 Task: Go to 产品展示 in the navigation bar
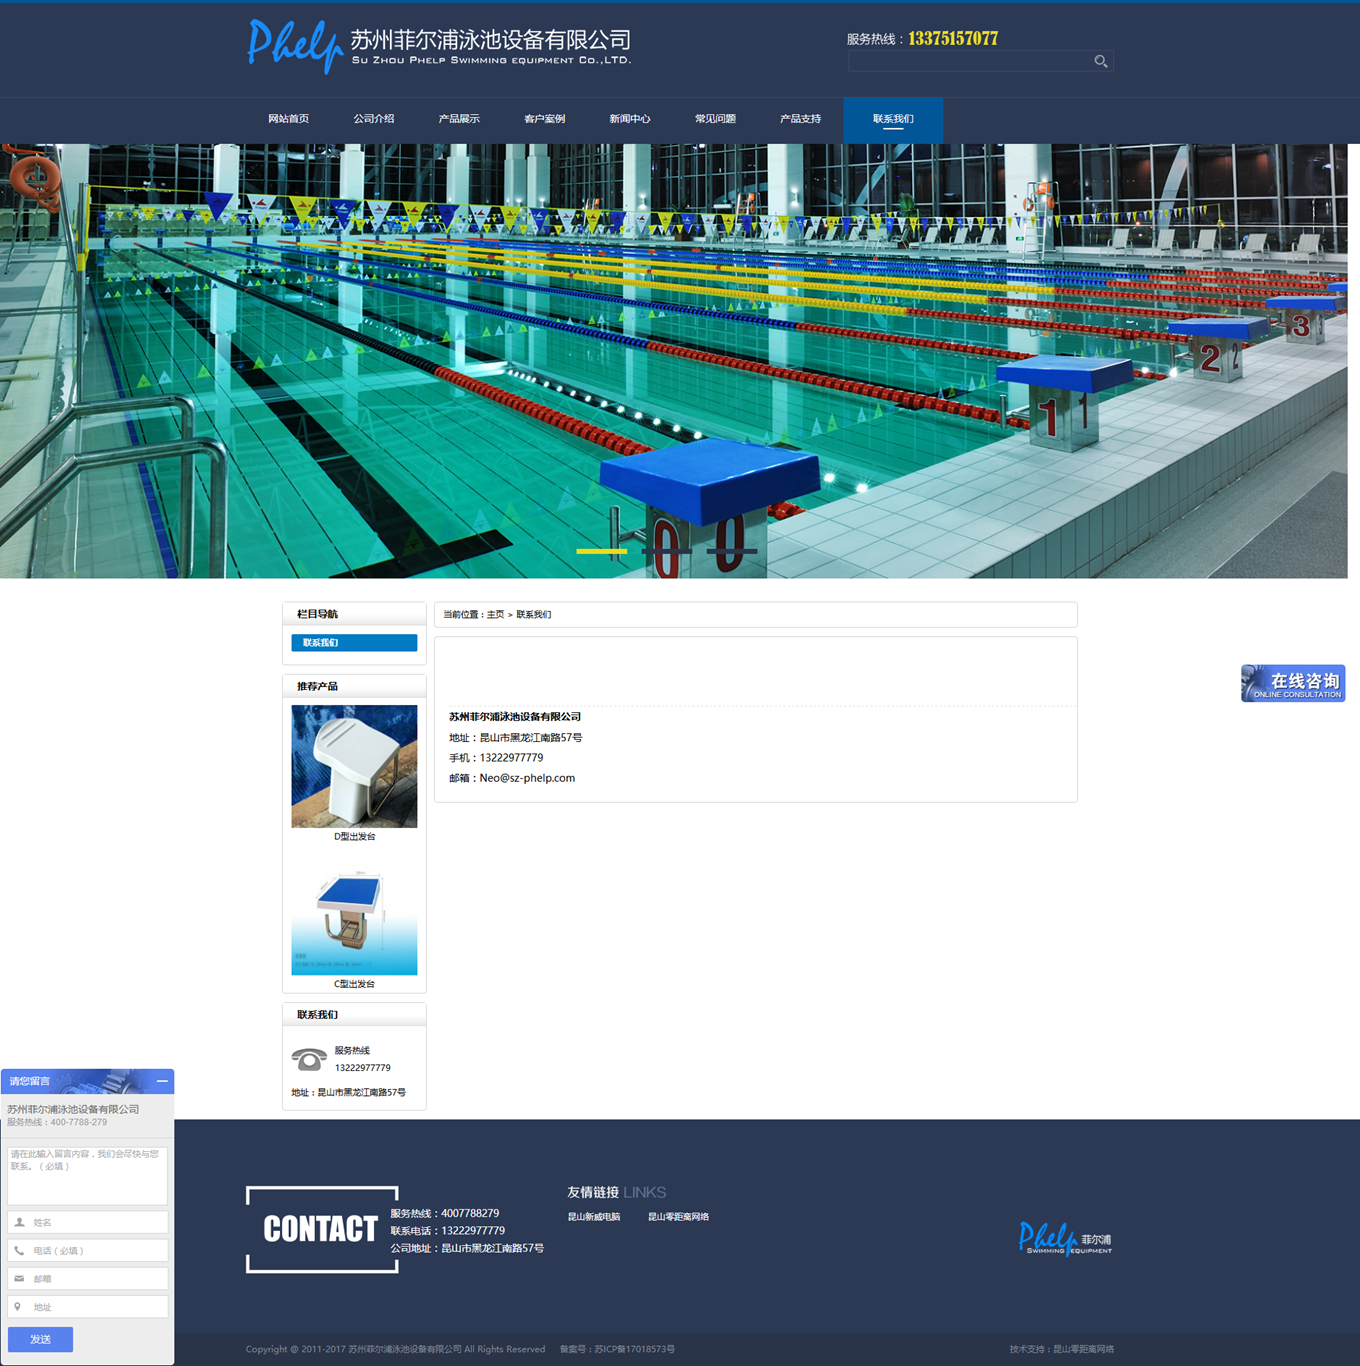tap(459, 119)
